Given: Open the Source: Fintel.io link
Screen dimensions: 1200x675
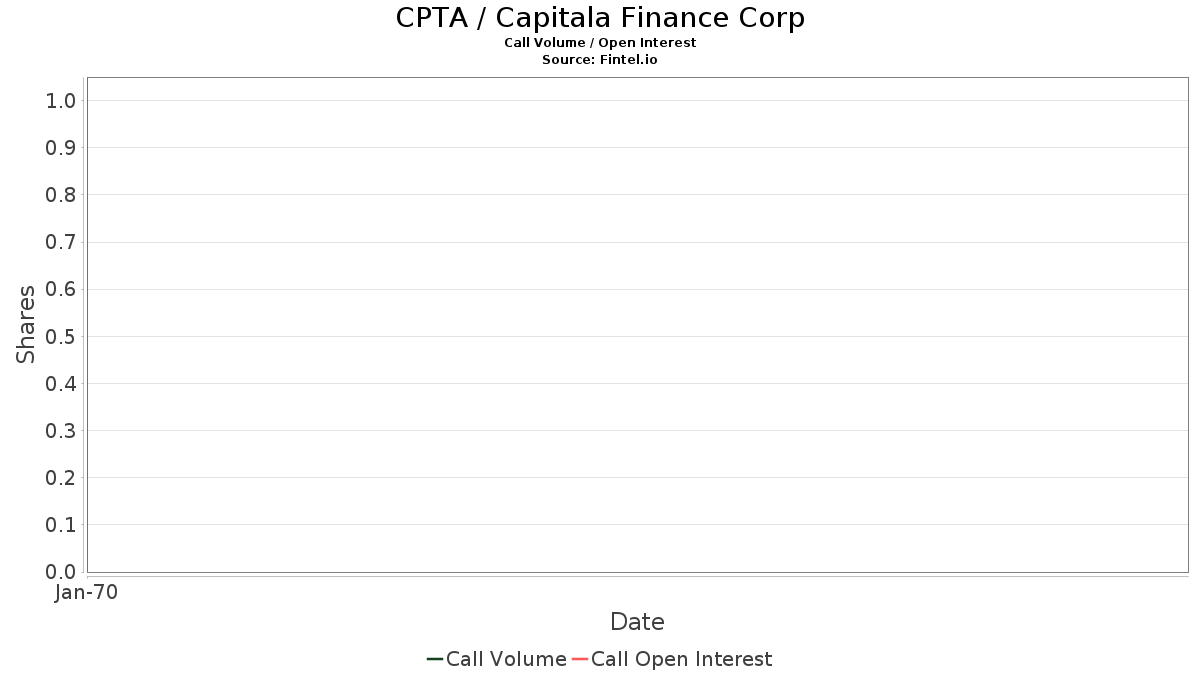Looking at the screenshot, I should tap(600, 60).
